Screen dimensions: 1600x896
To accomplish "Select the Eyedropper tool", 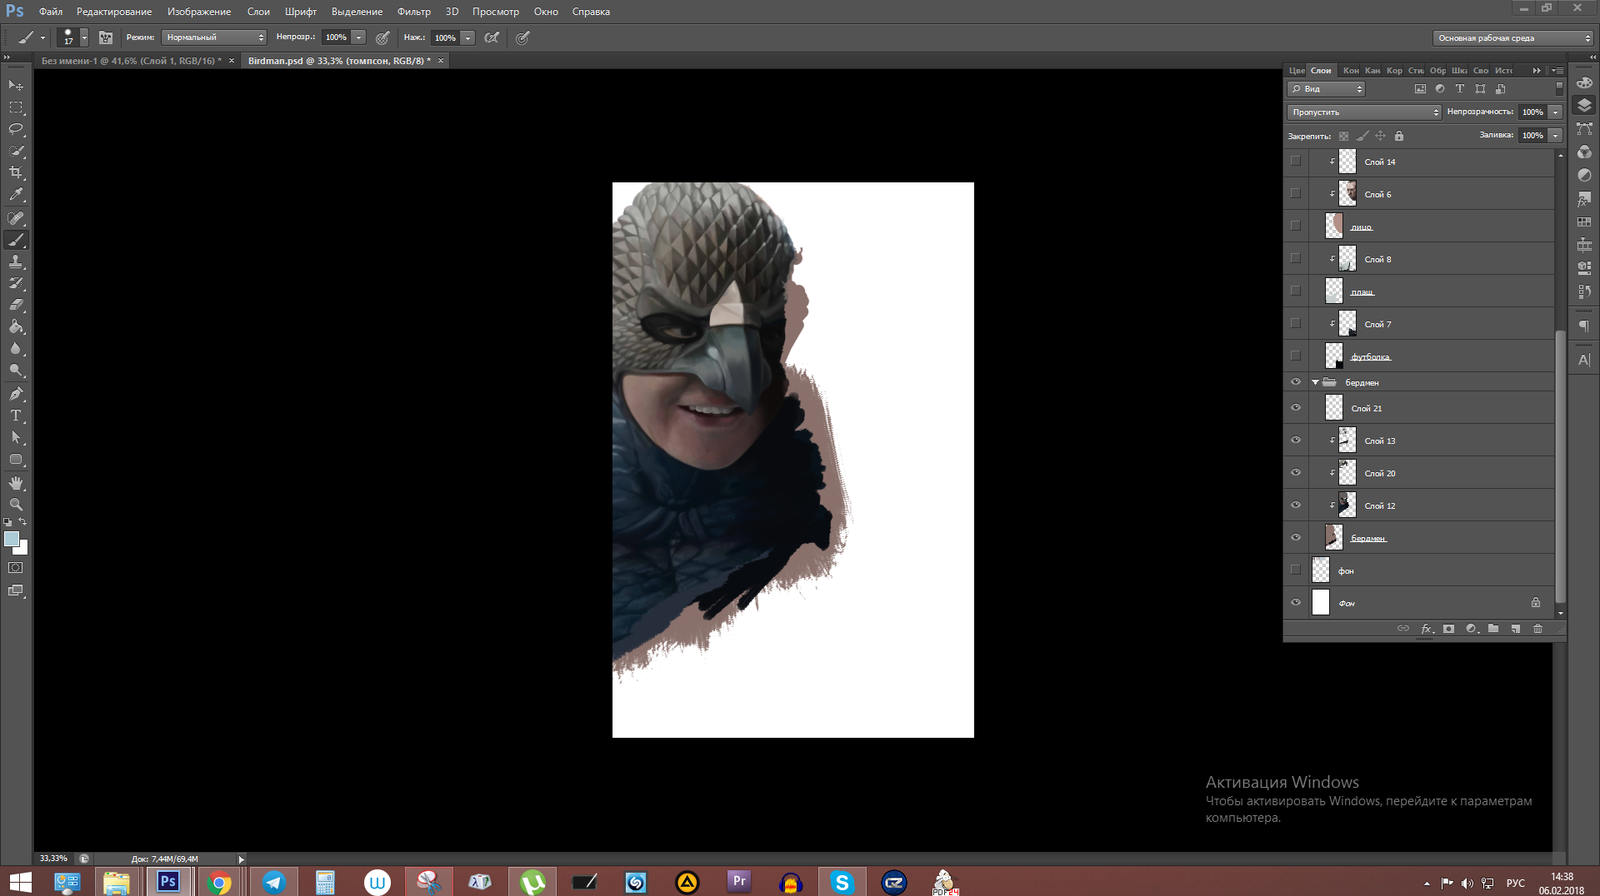I will point(16,195).
